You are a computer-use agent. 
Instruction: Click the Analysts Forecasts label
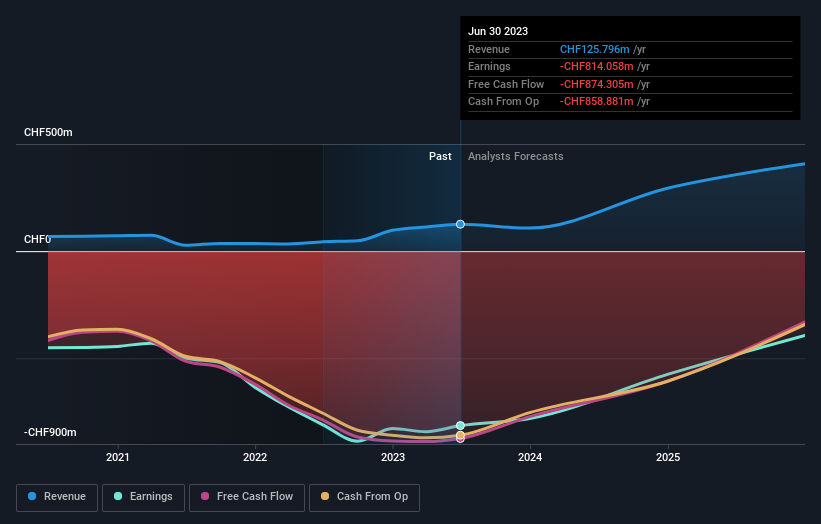(515, 156)
